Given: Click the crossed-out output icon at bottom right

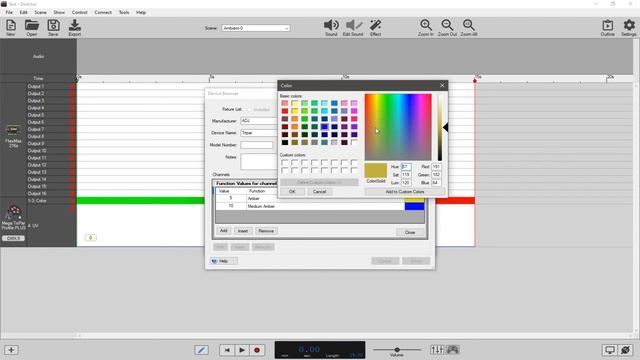Looking at the screenshot, I should point(625,350).
